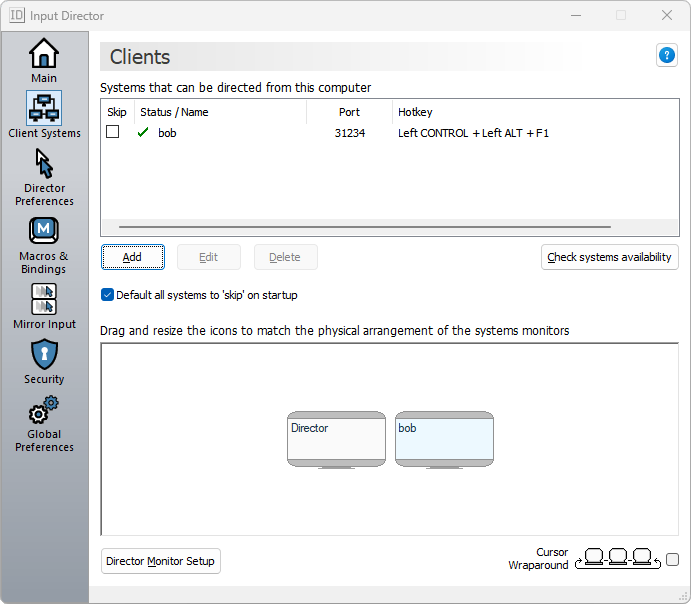691x604 pixels.
Task: Open the Security shield icon
Action: [x=44, y=354]
